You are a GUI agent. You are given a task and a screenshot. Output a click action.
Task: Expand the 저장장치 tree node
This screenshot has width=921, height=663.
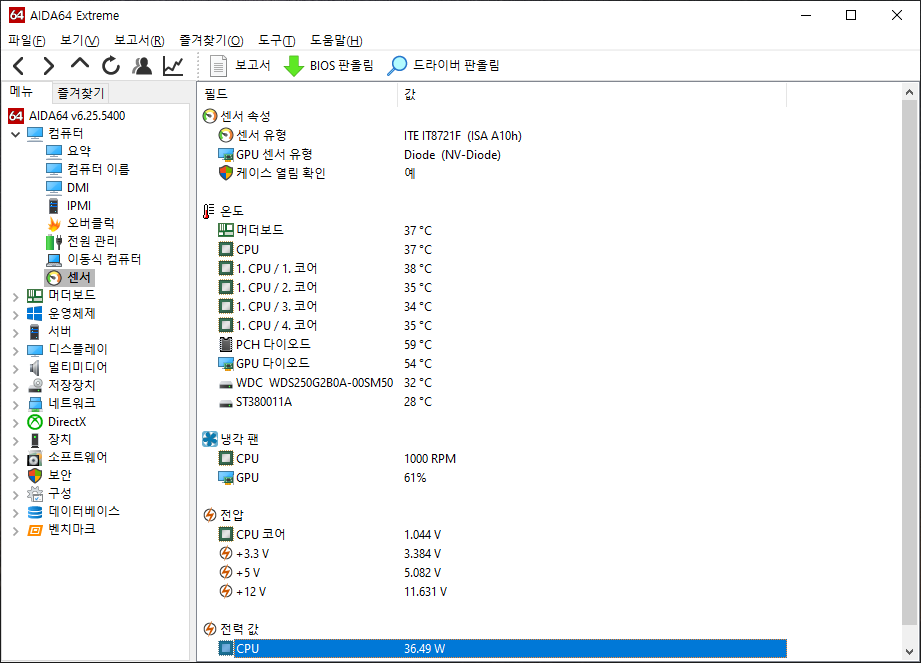15,386
